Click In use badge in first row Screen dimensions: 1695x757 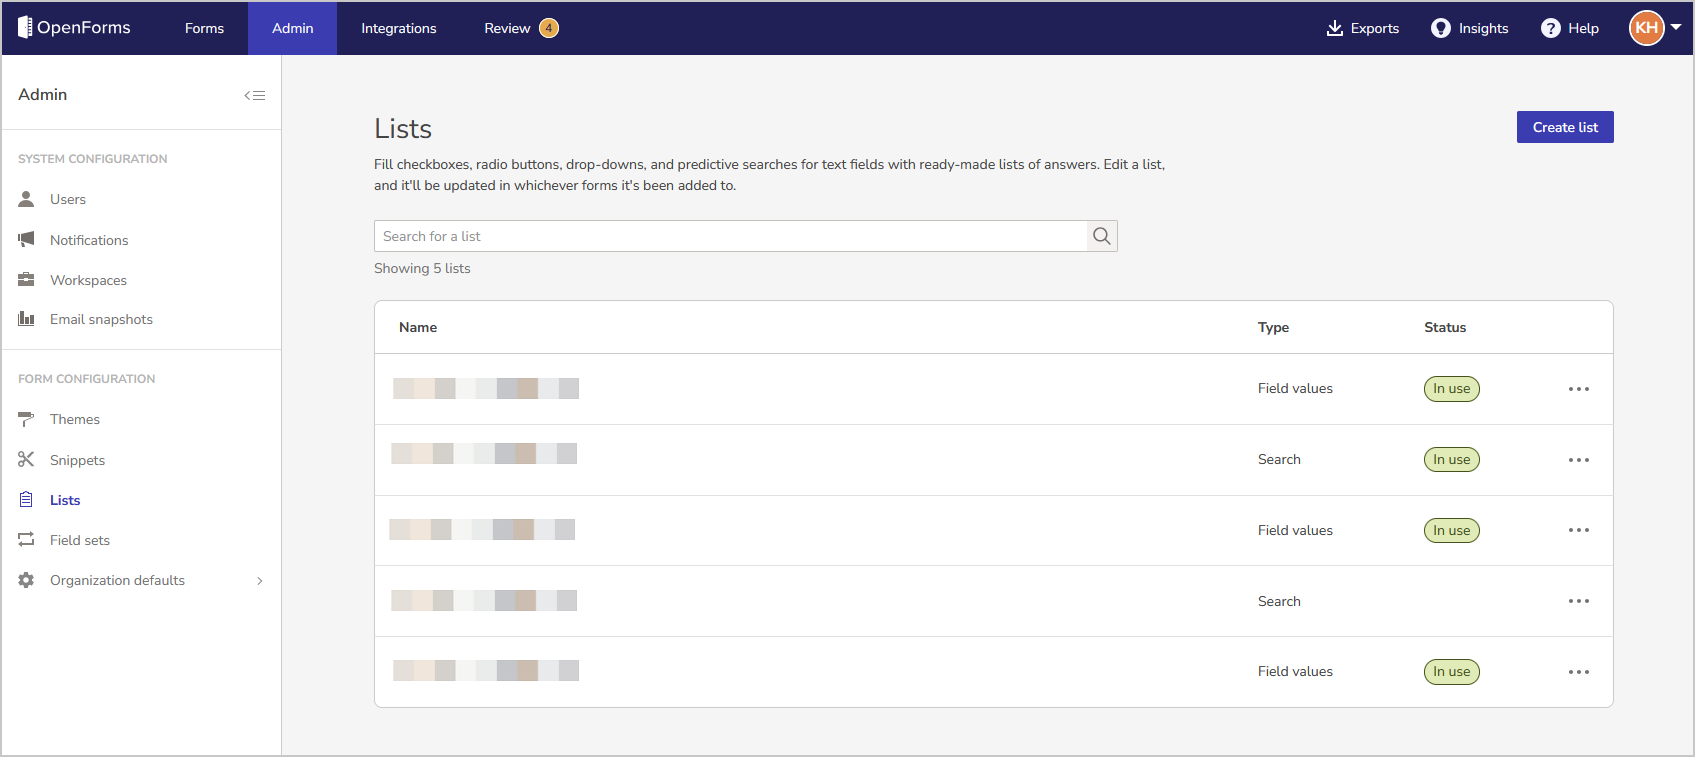[1451, 389]
